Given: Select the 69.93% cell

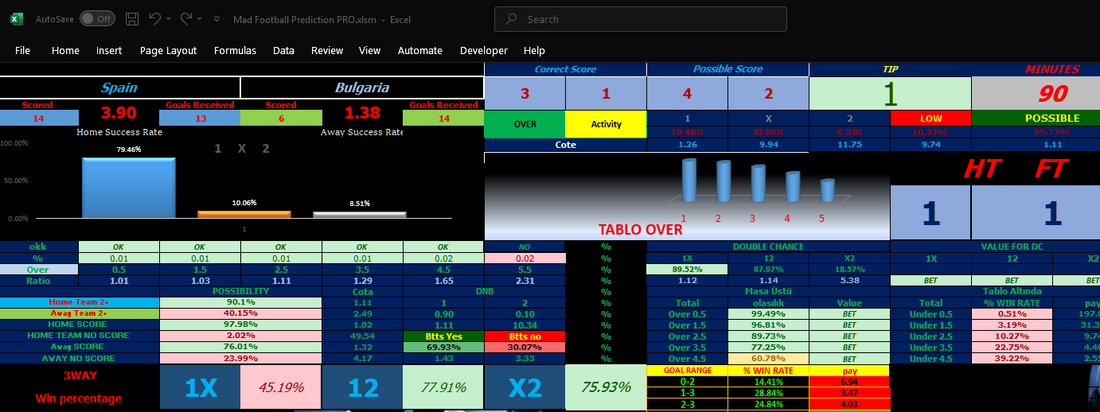Looking at the screenshot, I should 443,347.
